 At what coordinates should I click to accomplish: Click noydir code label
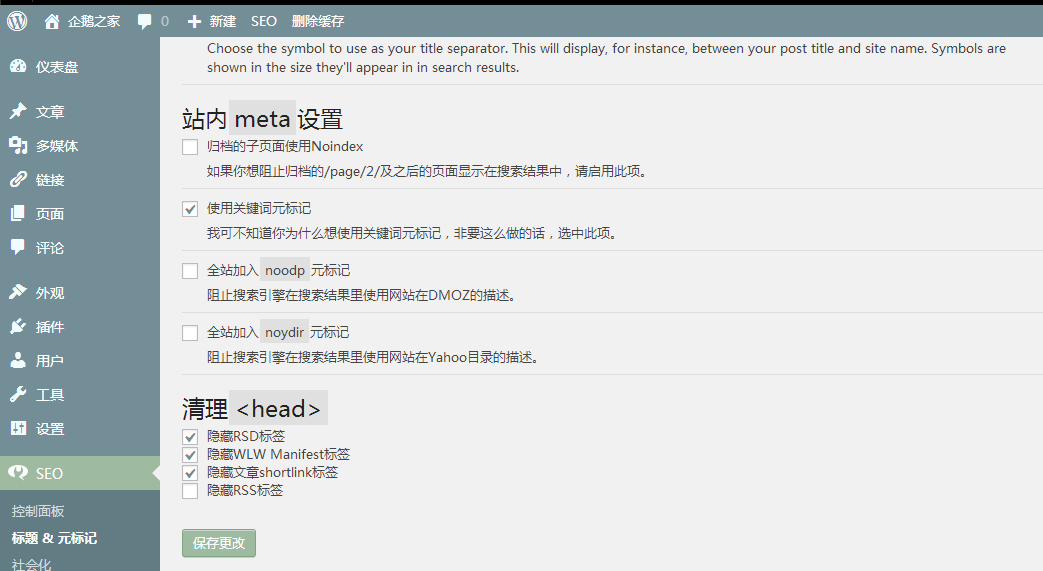coord(284,332)
